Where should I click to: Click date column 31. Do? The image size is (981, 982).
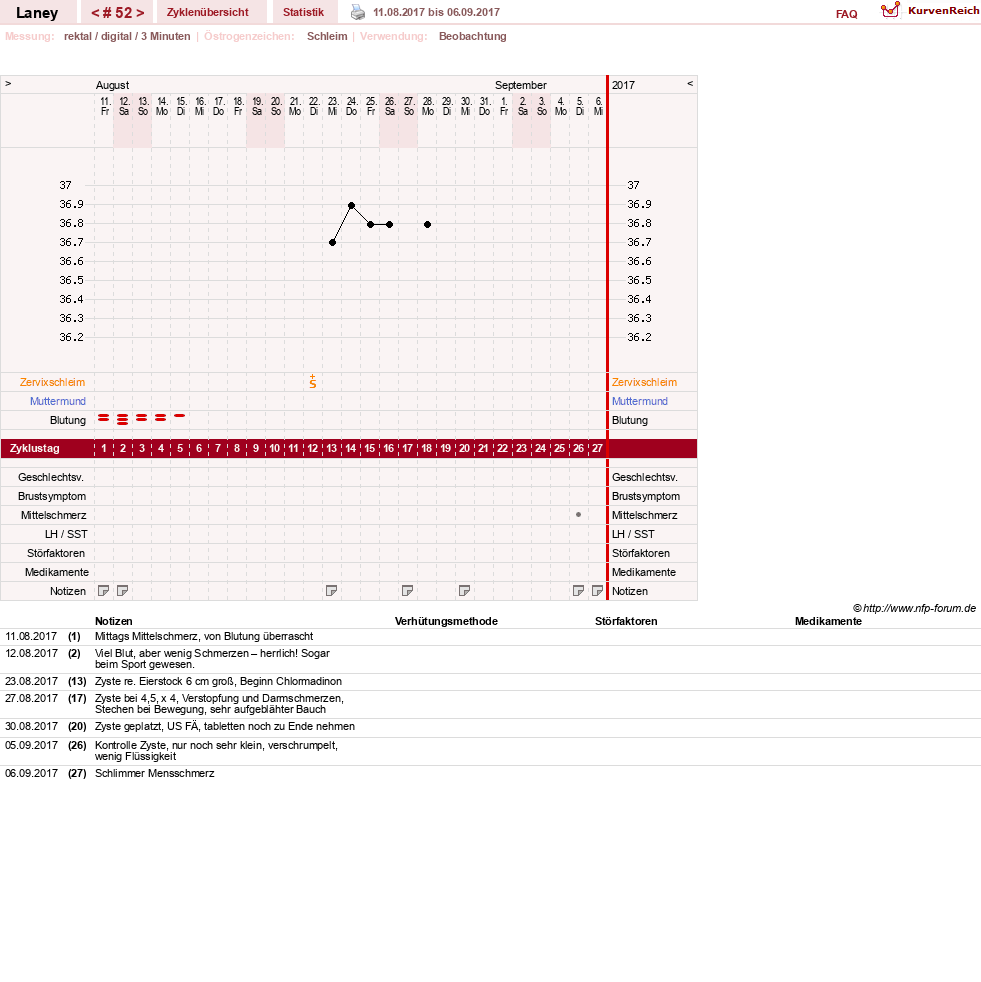pyautogui.click(x=484, y=106)
